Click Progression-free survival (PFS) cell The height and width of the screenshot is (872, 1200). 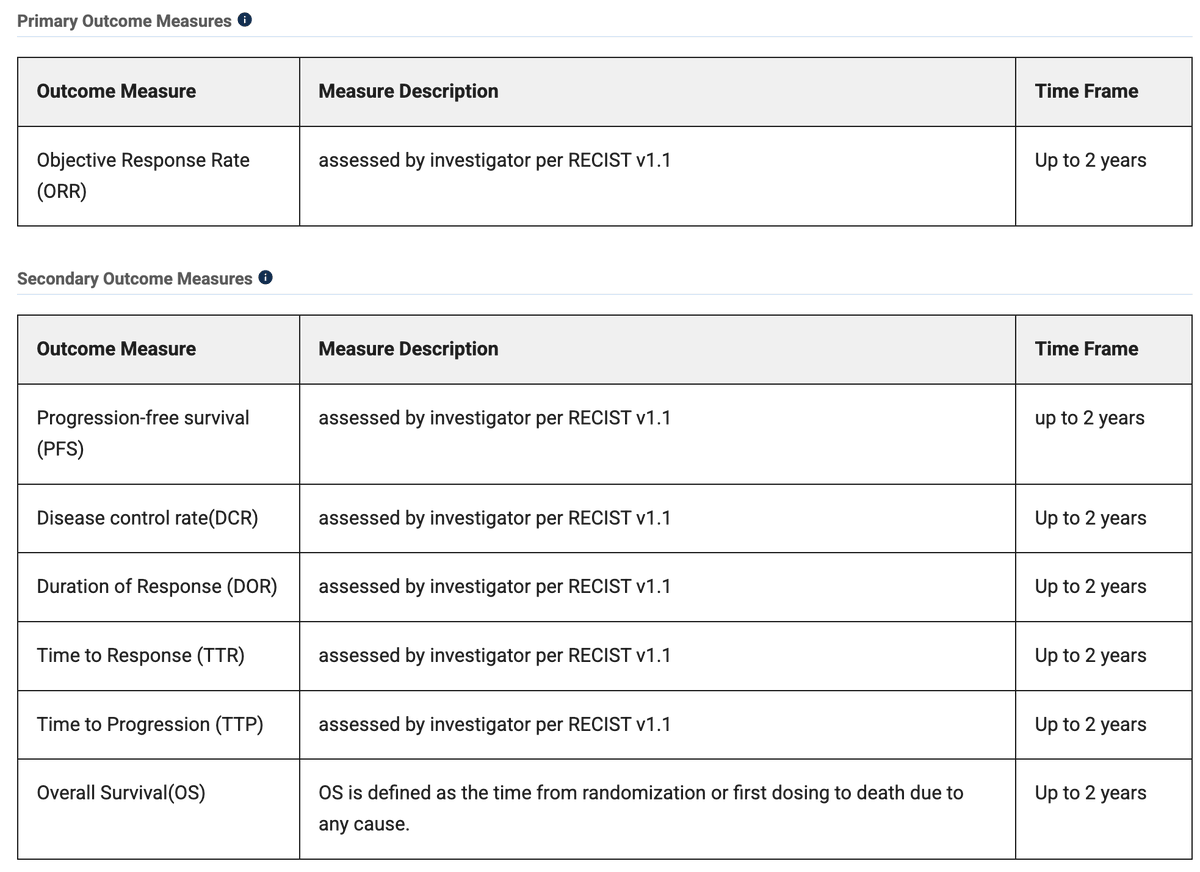coord(158,434)
